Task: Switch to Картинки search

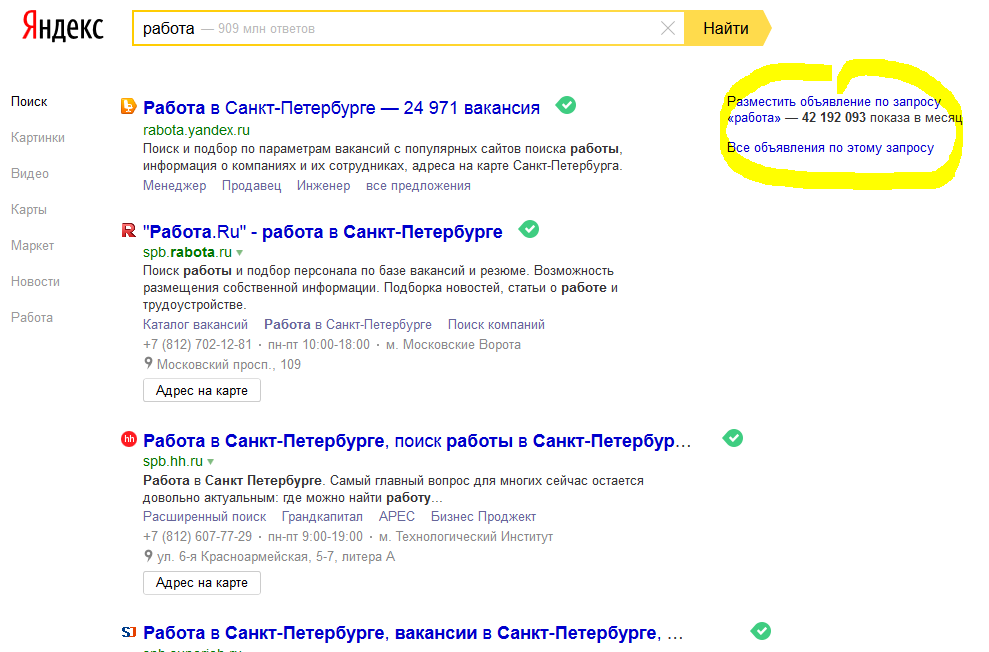Action: (38, 137)
